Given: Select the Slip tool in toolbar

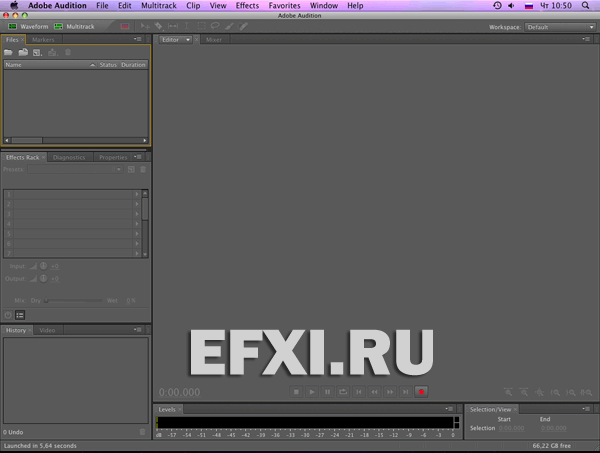Looking at the screenshot, I should pyautogui.click(x=173, y=26).
